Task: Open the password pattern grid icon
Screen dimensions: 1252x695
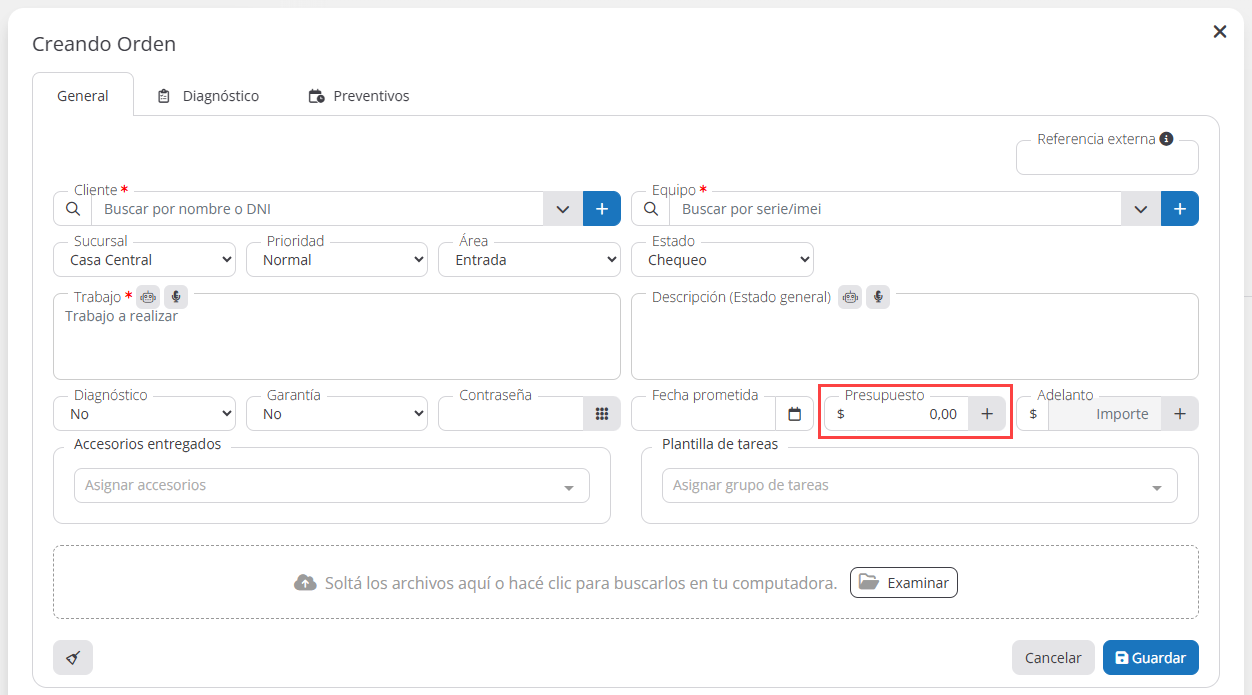Action: [601, 414]
